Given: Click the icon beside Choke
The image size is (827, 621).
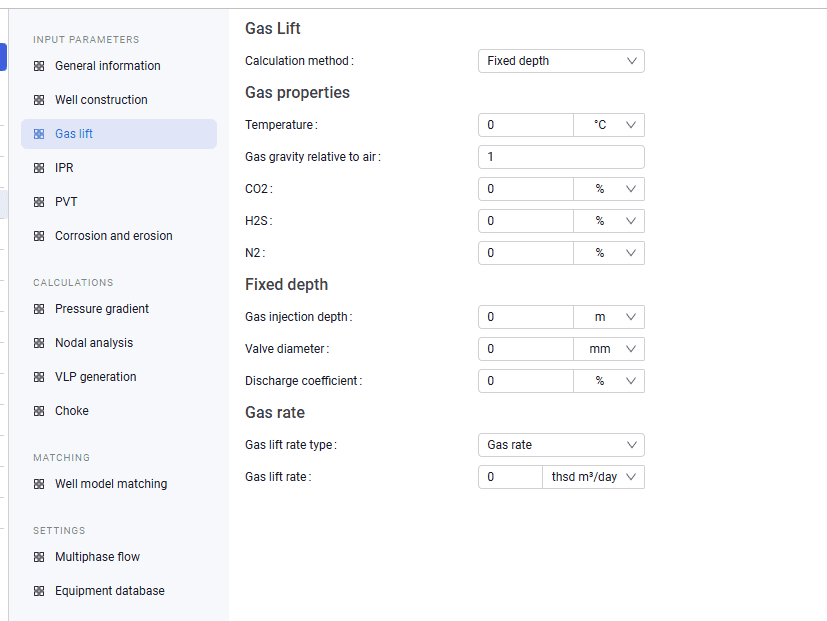Looking at the screenshot, I should pyautogui.click(x=39, y=411).
